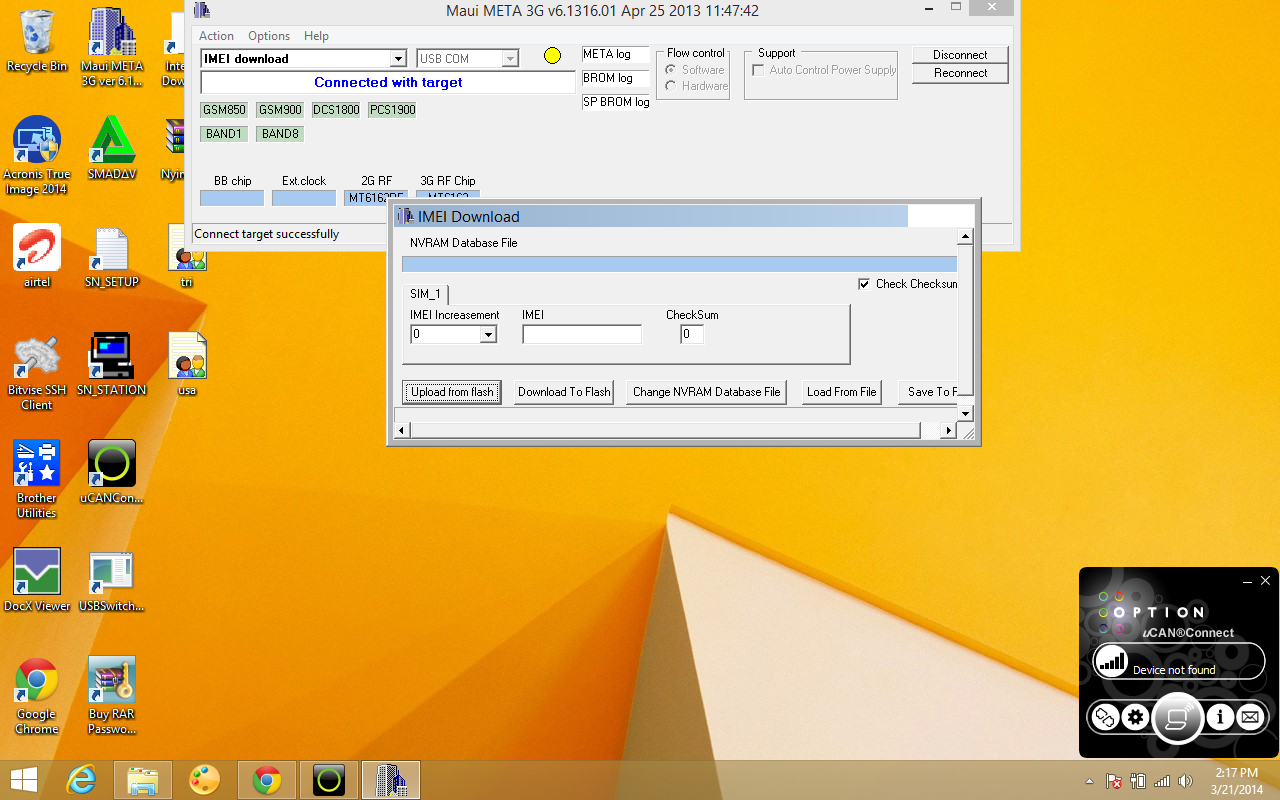Screen dimensions: 1280x800
Task: Click the uCAN Connect laptop connect icon
Action: pos(1177,718)
